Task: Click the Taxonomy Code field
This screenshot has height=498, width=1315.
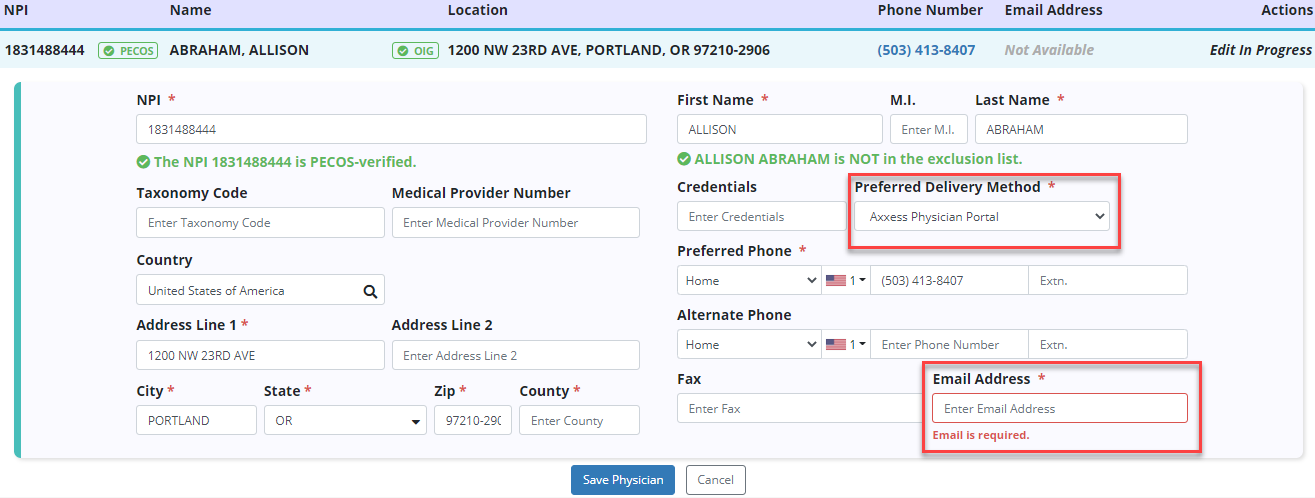Action: [x=260, y=223]
